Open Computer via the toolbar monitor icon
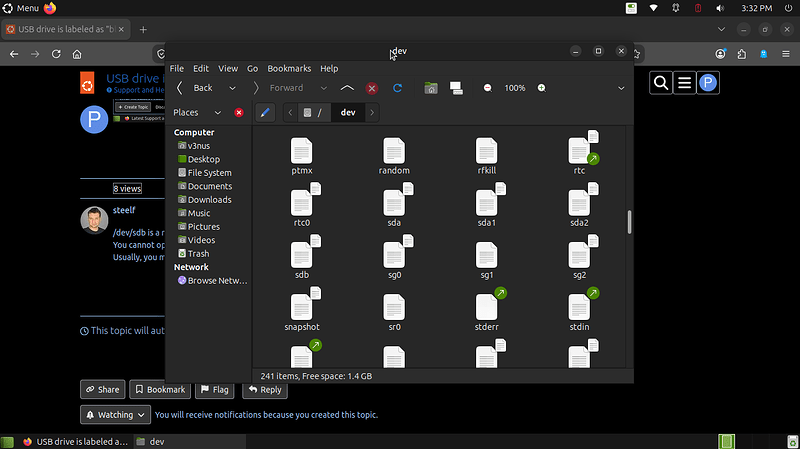Image resolution: width=800 pixels, height=449 pixels. pyautogui.click(x=456, y=88)
